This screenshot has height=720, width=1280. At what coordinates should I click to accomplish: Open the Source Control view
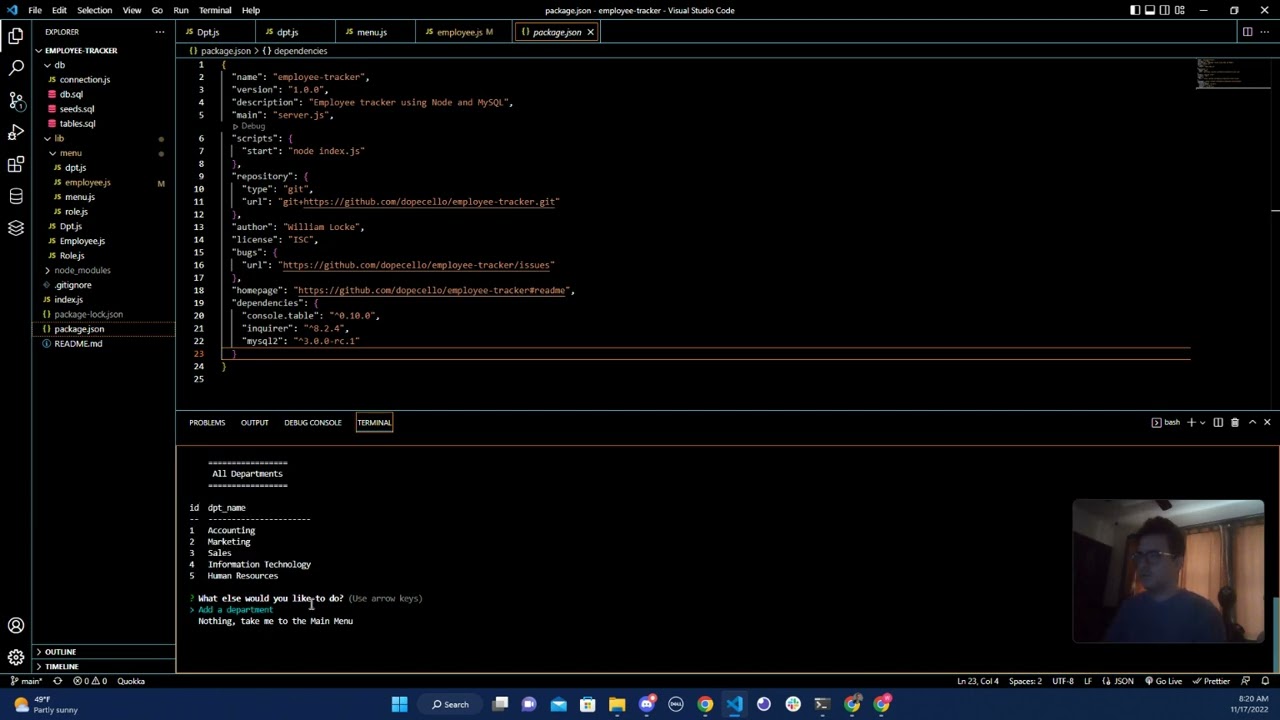[16, 101]
